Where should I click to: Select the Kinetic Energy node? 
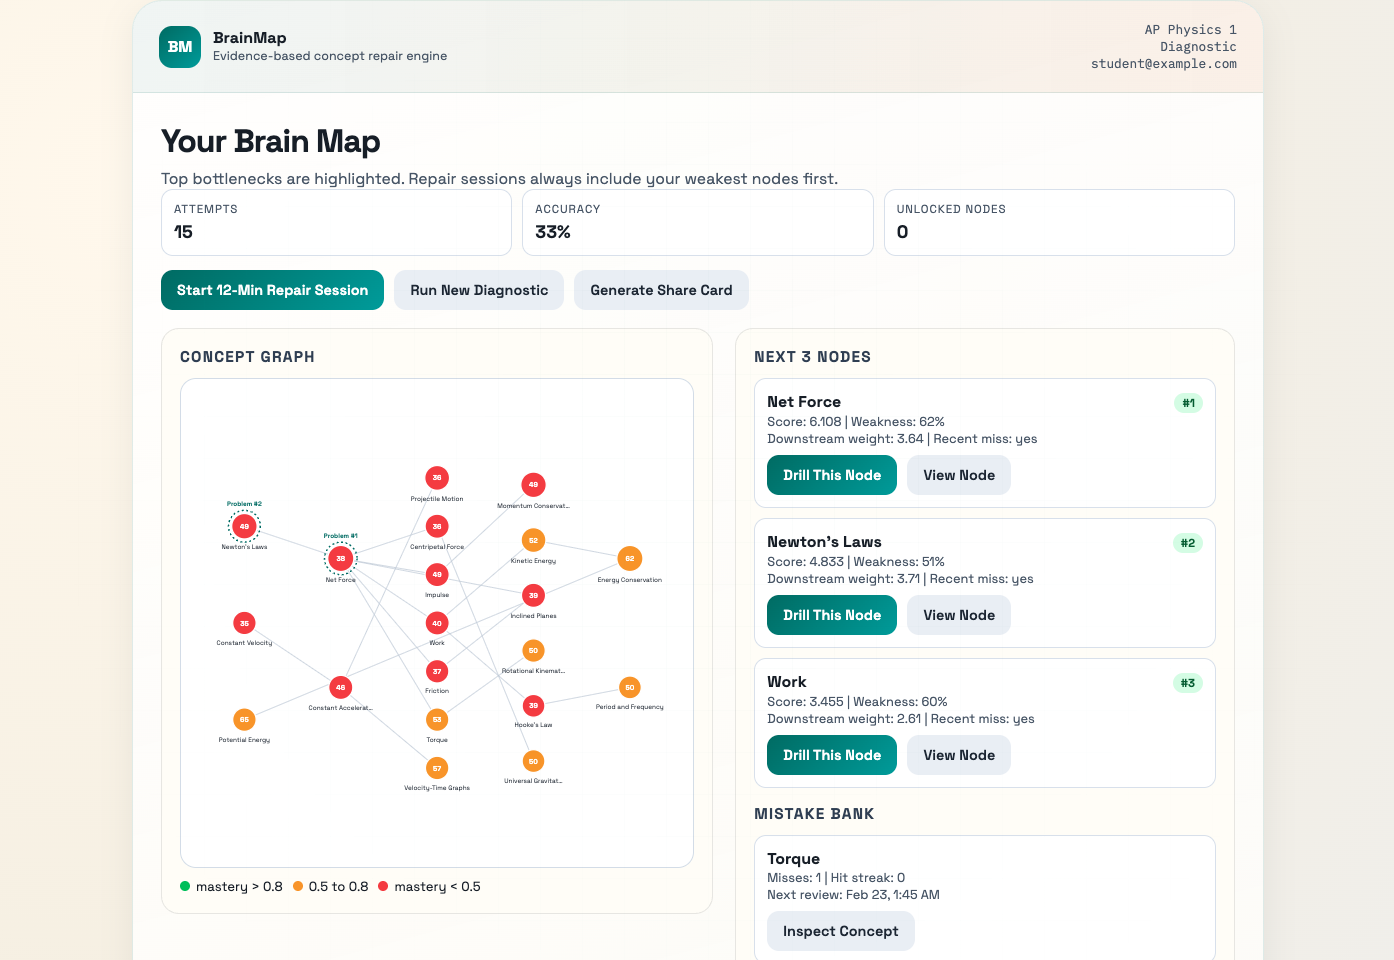[533, 540]
